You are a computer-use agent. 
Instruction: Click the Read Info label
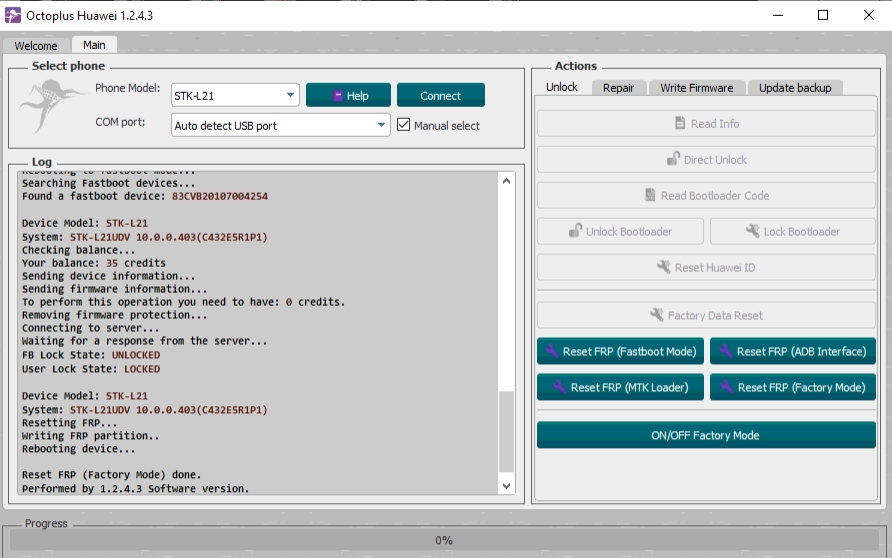point(715,123)
